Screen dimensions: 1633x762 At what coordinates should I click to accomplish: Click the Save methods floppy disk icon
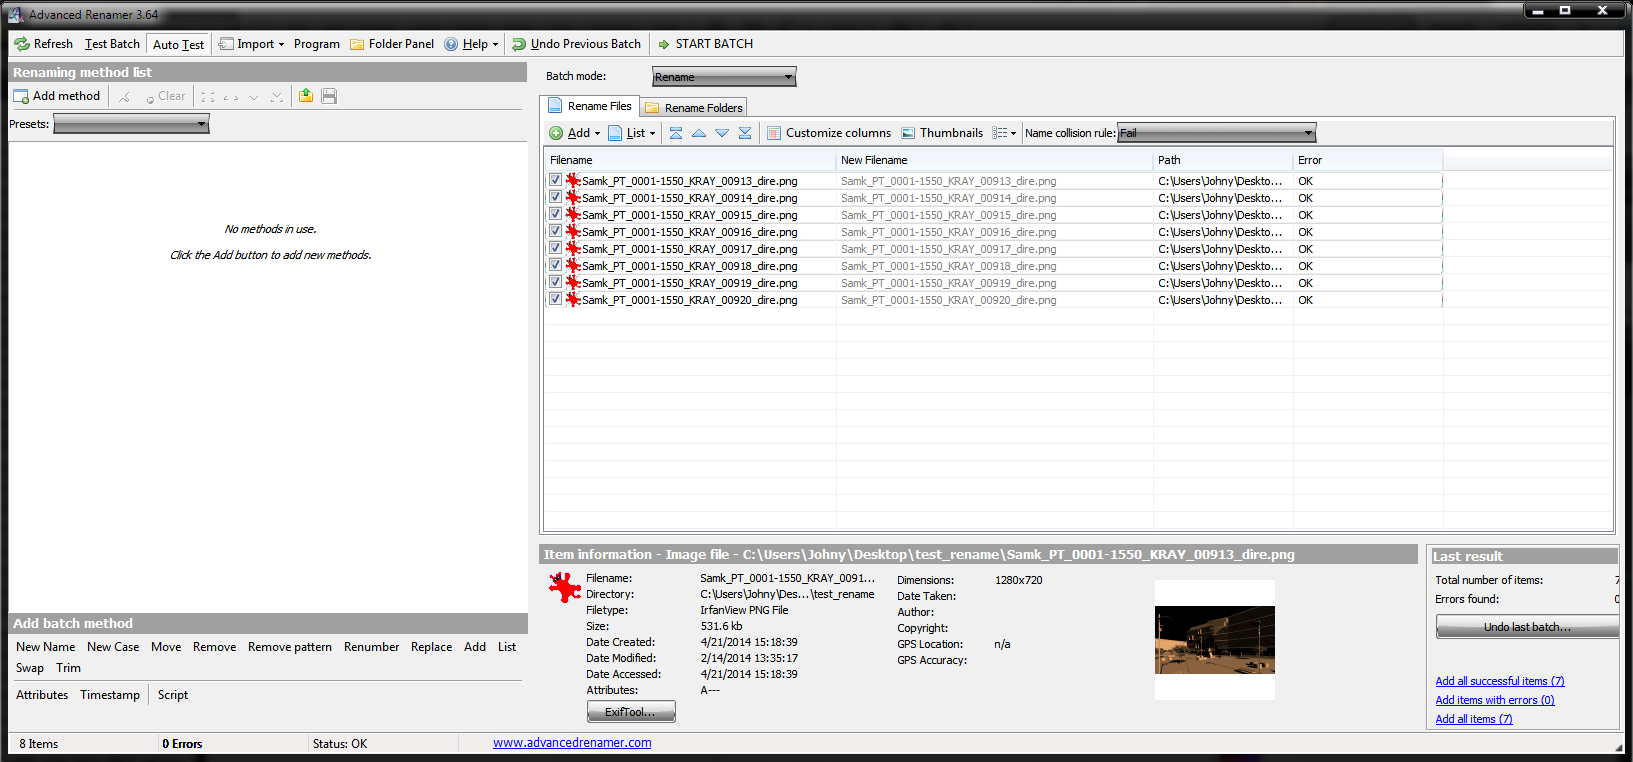tap(329, 96)
